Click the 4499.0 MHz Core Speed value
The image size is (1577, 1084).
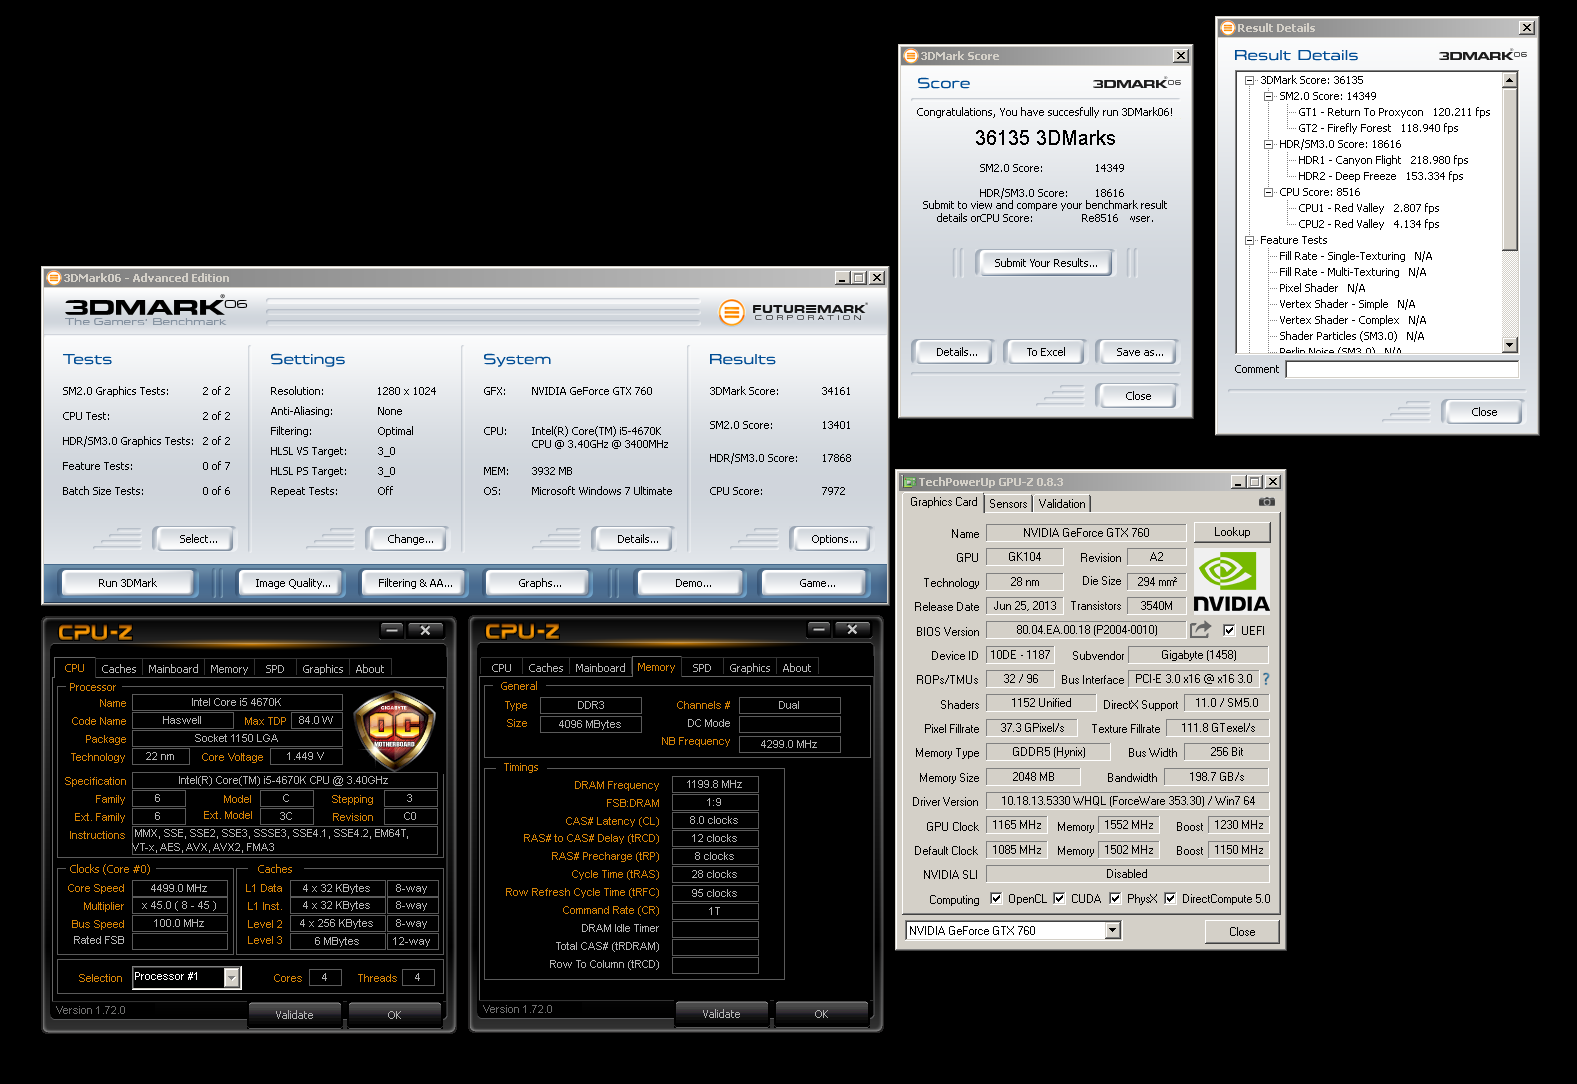click(180, 888)
